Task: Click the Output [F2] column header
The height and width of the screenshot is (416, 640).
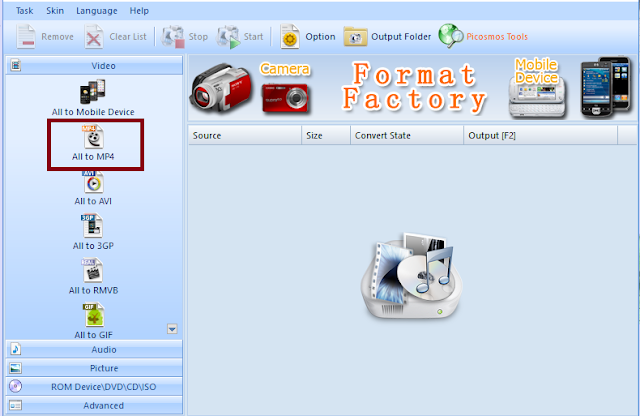Action: click(x=540, y=136)
